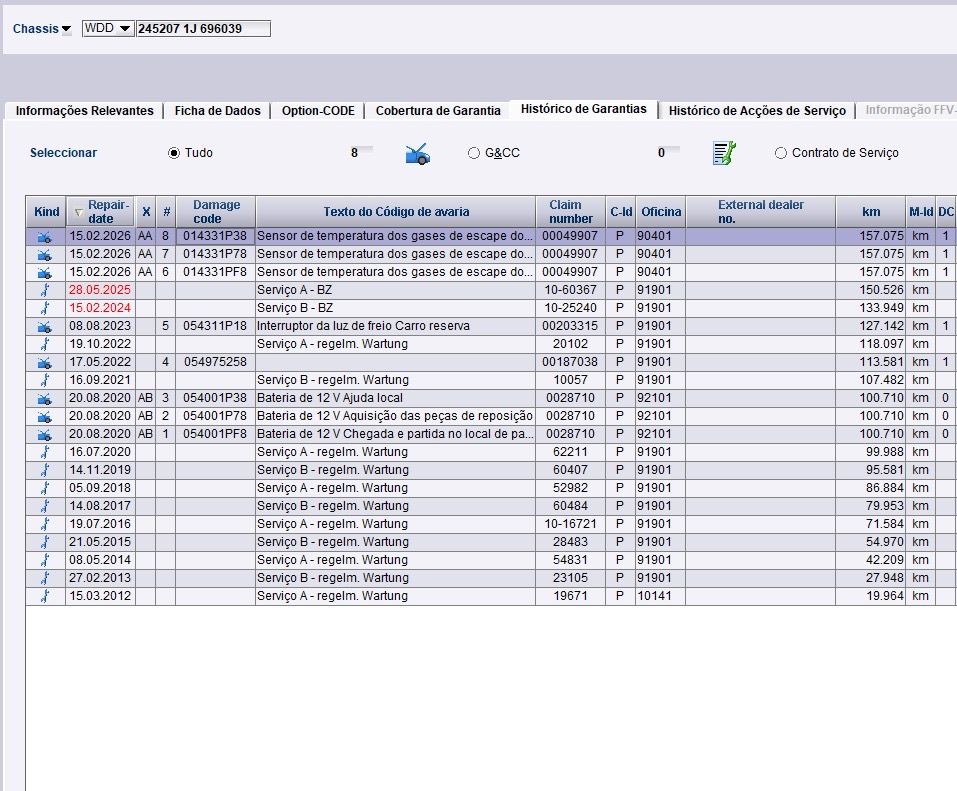
Task: Sort by the Claim number column header
Action: pyautogui.click(x=571, y=212)
